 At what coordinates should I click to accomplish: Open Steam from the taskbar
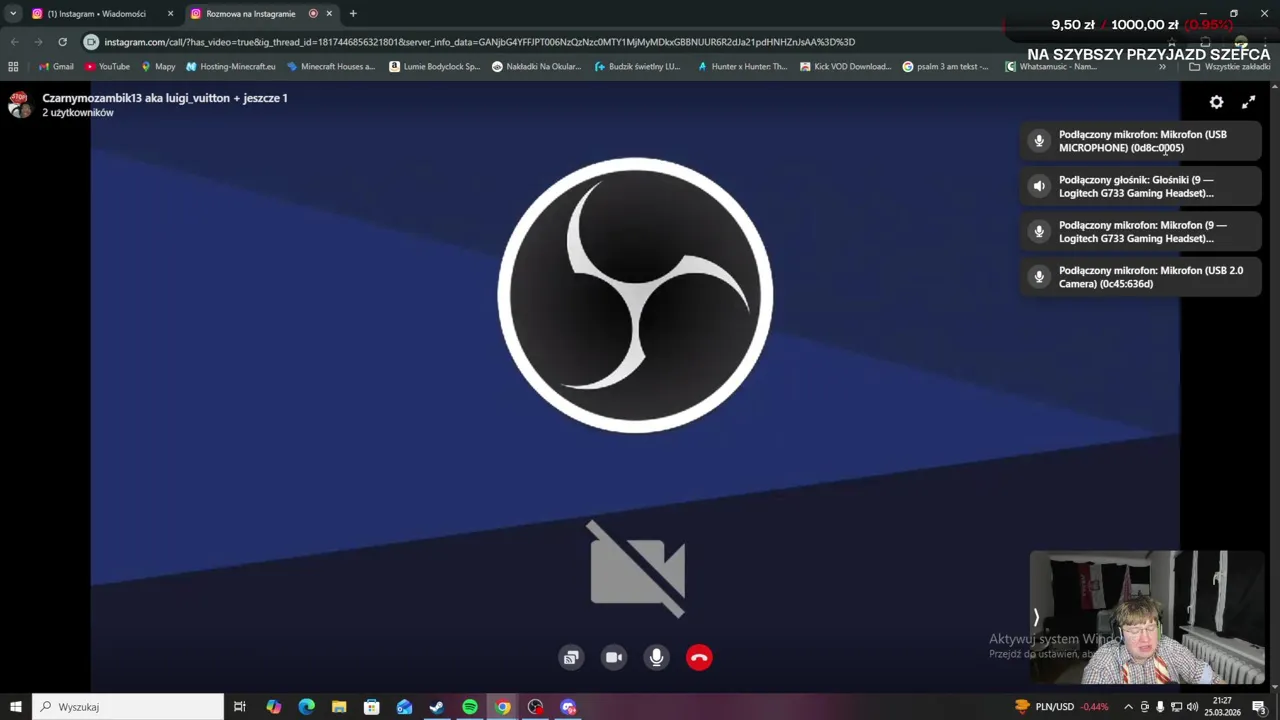(437, 707)
